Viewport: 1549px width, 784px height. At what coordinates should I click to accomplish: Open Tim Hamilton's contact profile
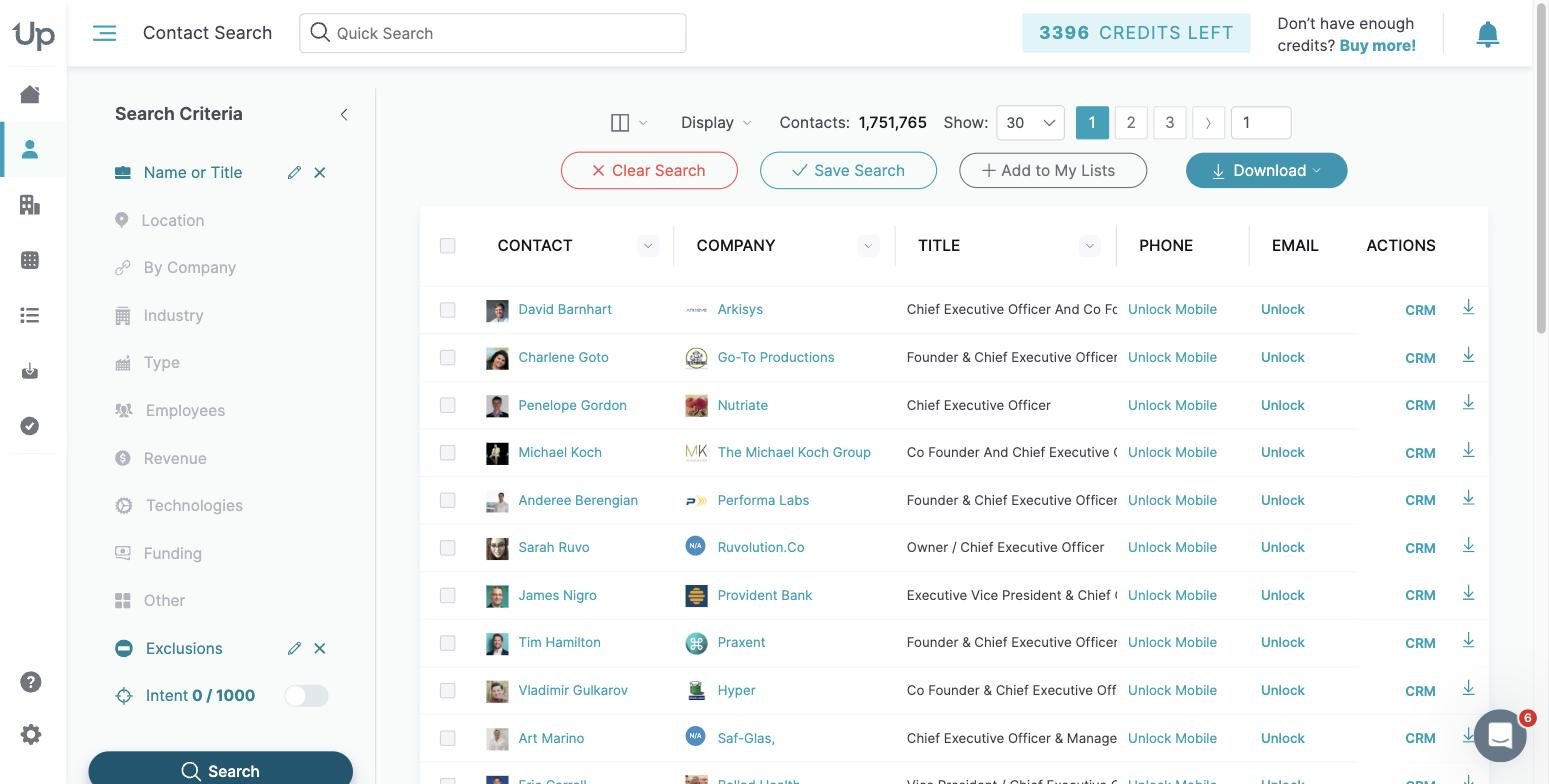click(559, 643)
